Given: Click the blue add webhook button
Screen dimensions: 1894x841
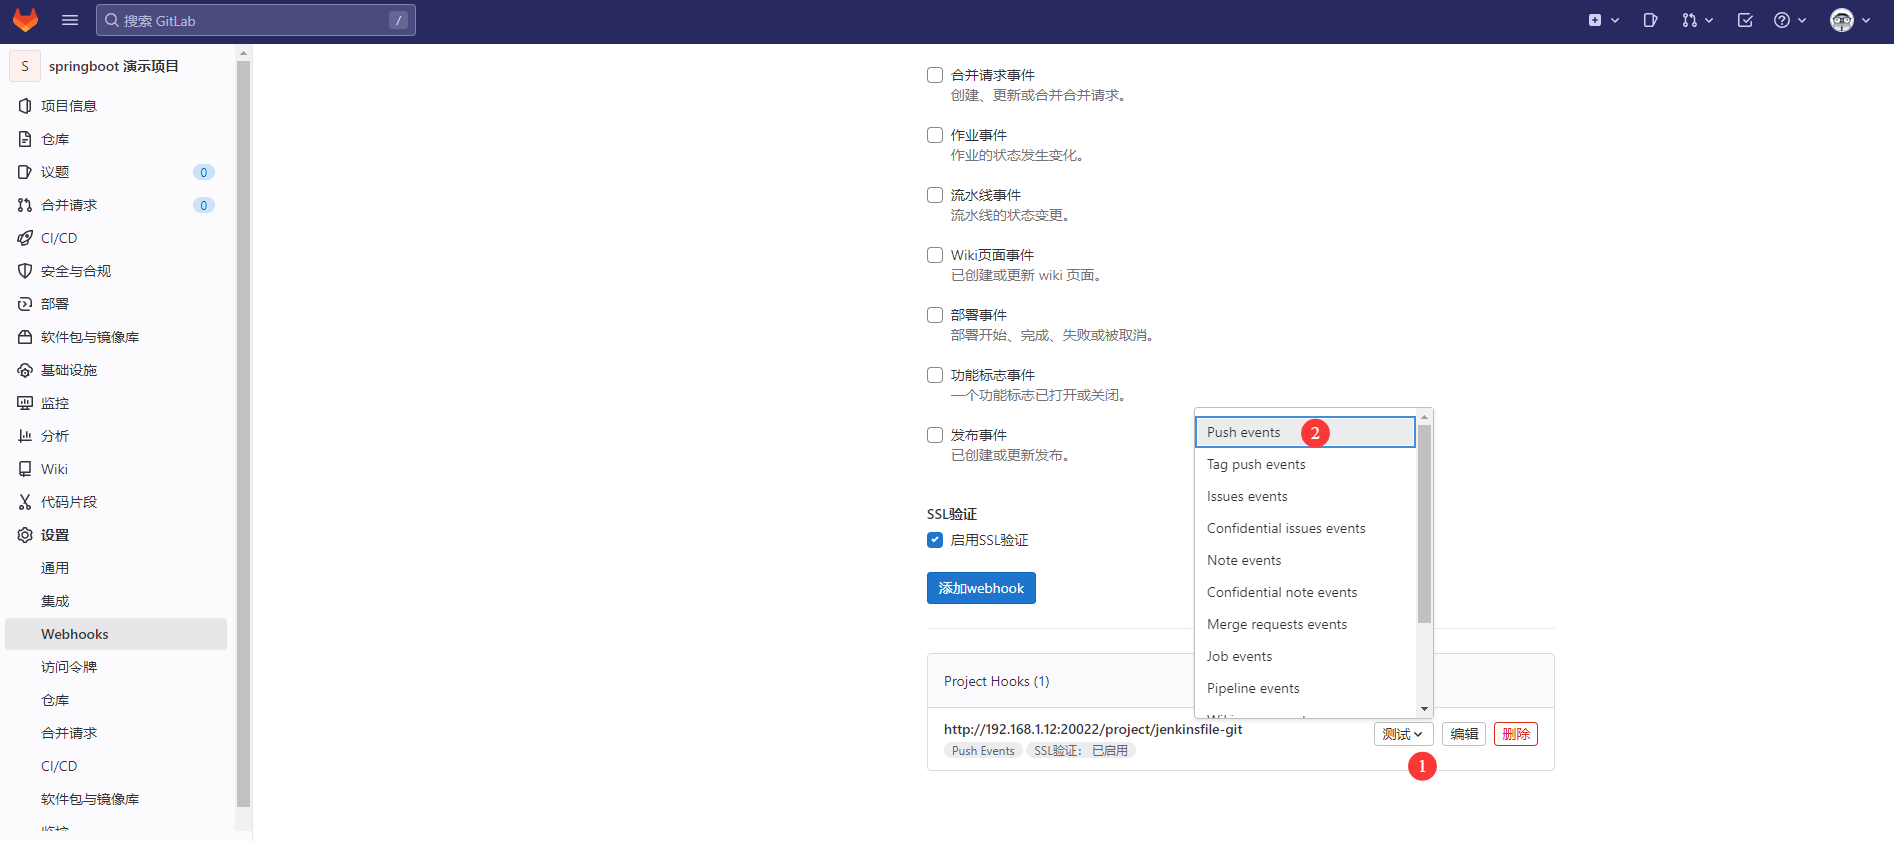Looking at the screenshot, I should click(x=981, y=588).
